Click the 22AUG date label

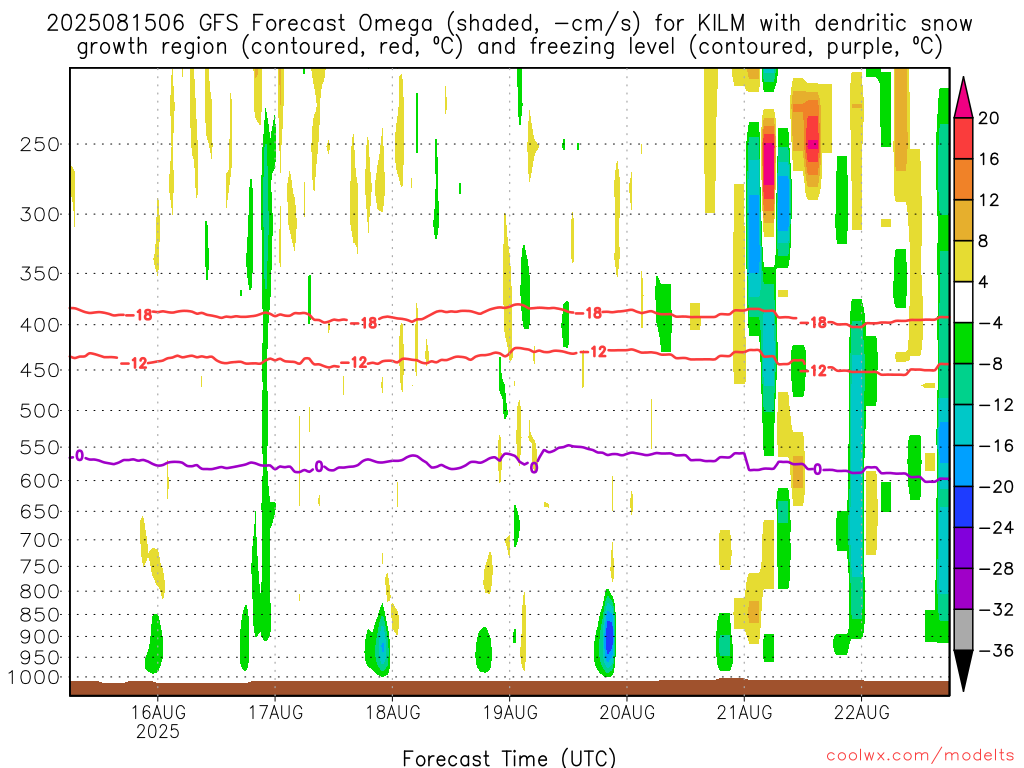(x=861, y=712)
